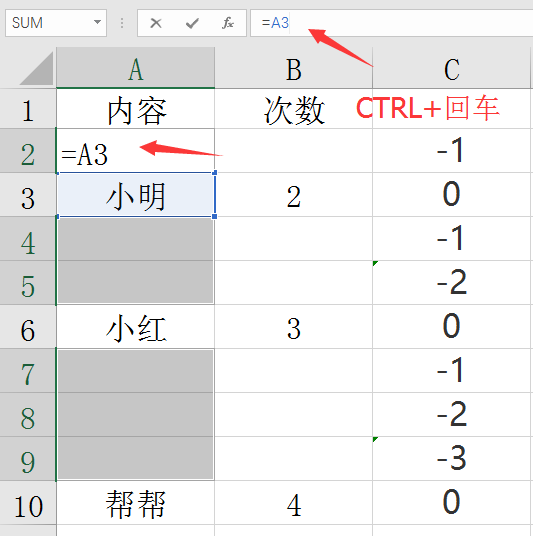Click cell B6 with value 3
533x536 pixels.
coord(293,327)
